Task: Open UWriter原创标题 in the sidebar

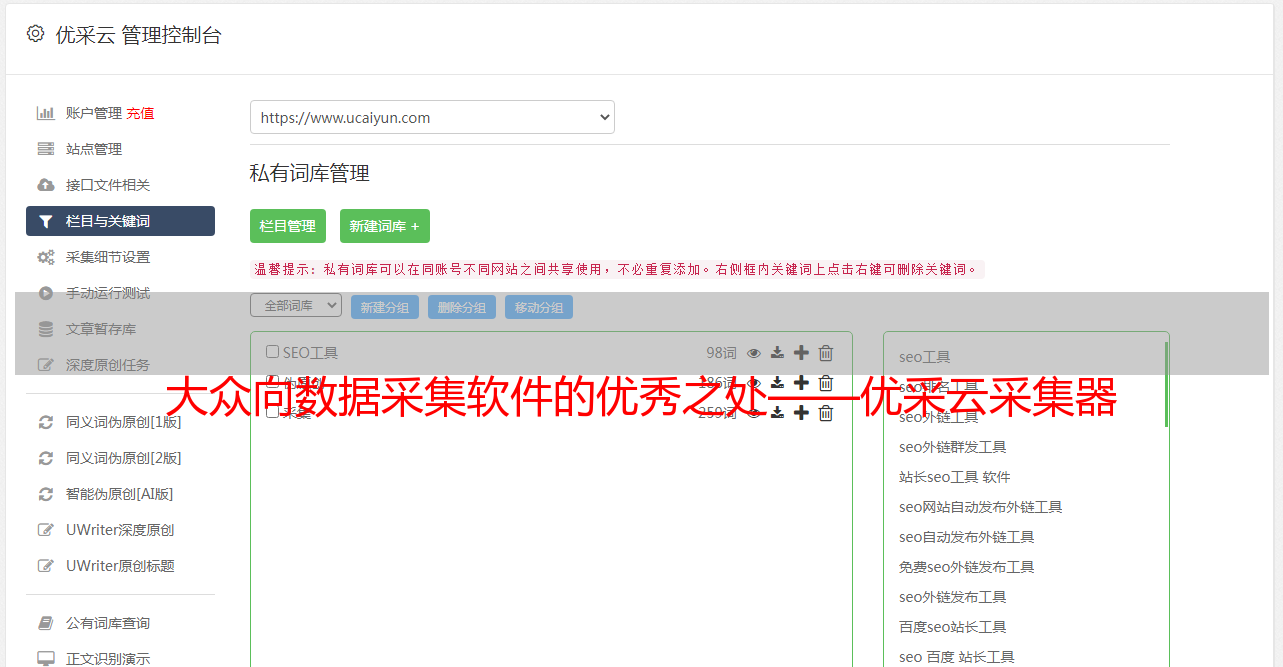Action: tap(120, 566)
